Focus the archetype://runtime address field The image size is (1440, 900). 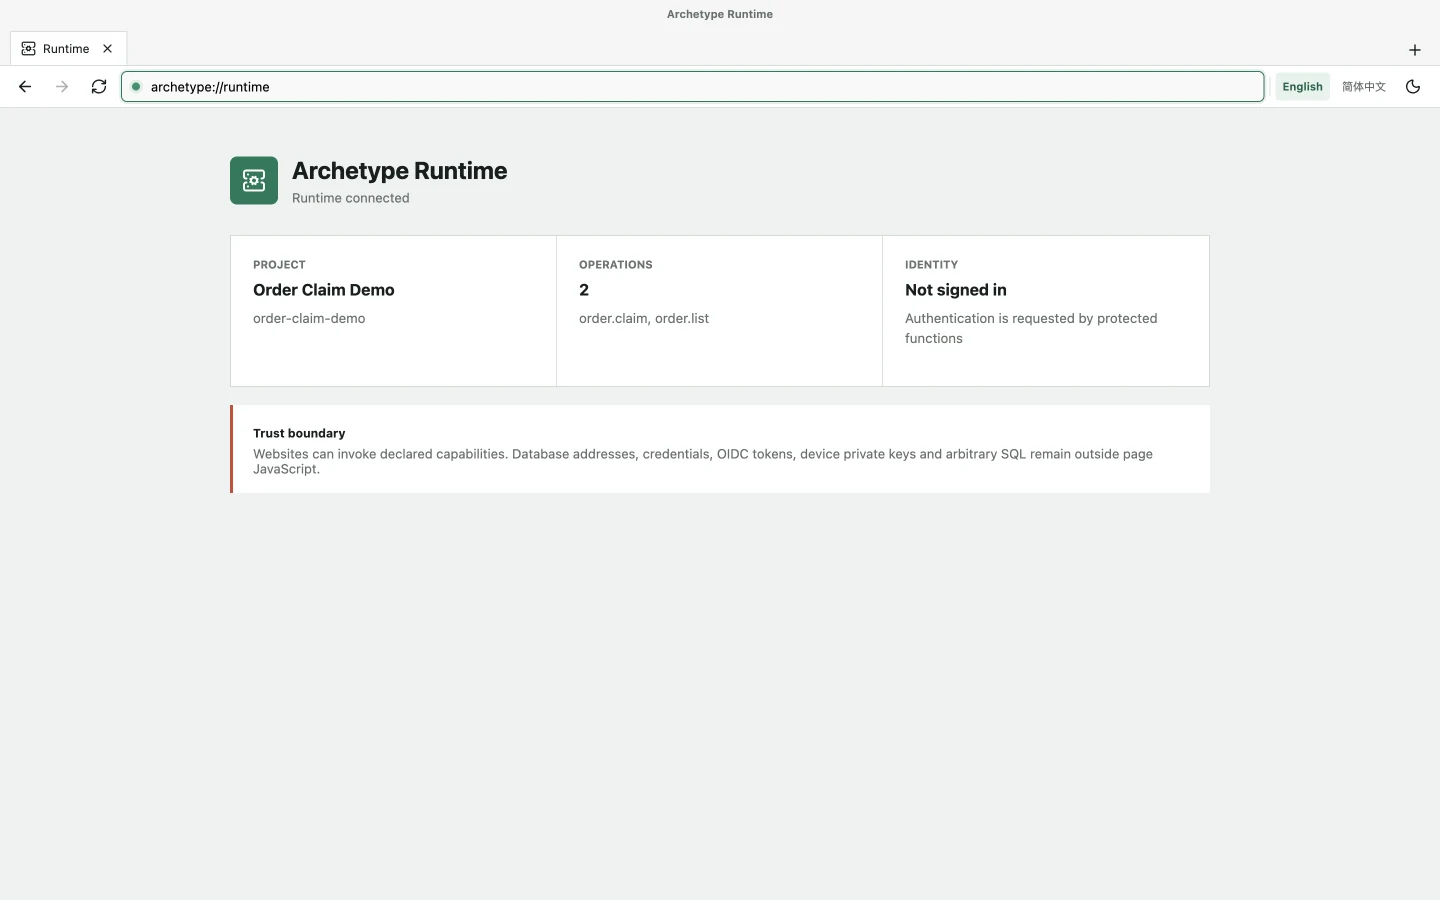692,87
